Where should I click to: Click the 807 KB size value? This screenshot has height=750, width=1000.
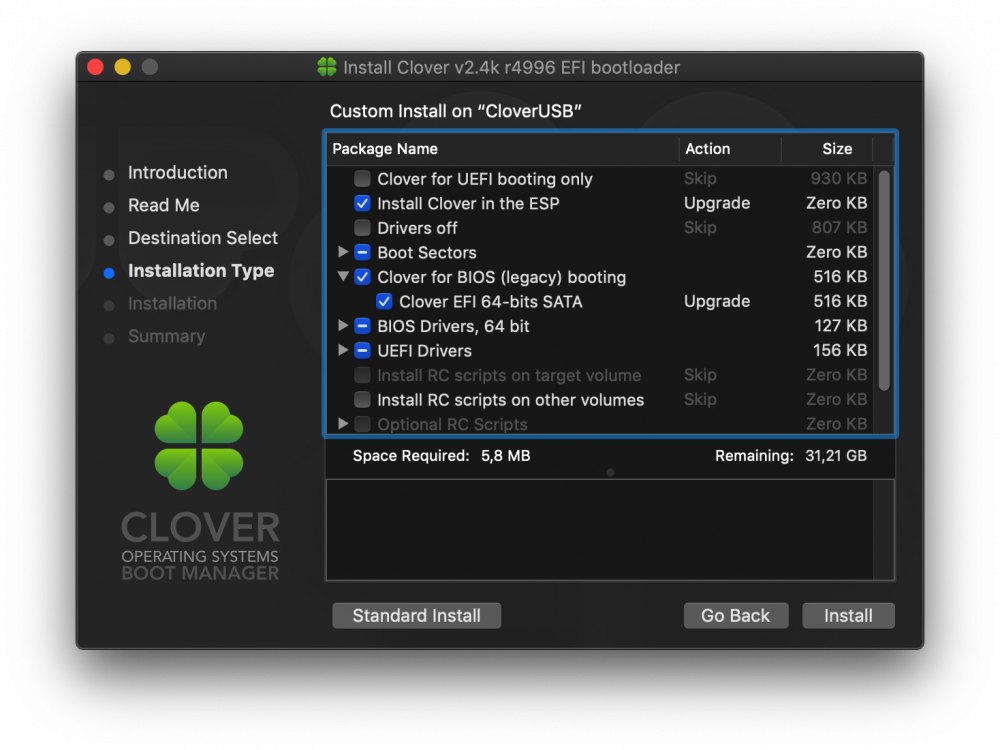(839, 228)
